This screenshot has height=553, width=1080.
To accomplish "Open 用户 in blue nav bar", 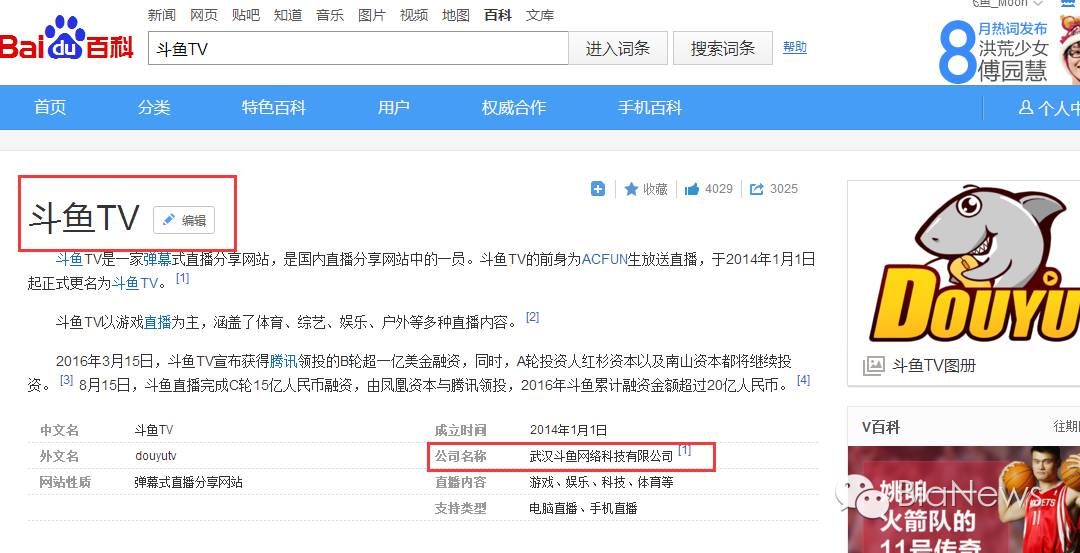I will tap(393, 107).
